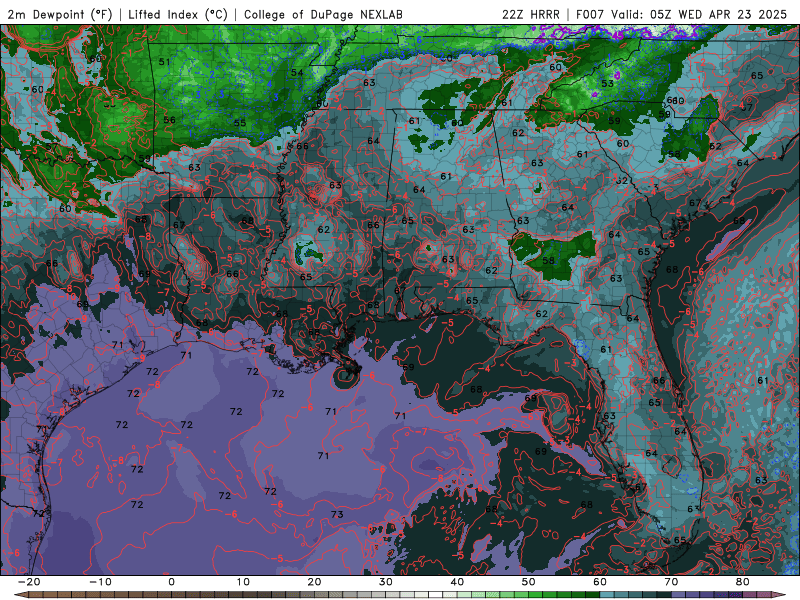The image size is (800, 600).
Task: Click the 10 label on the color scale
Action: (243, 582)
